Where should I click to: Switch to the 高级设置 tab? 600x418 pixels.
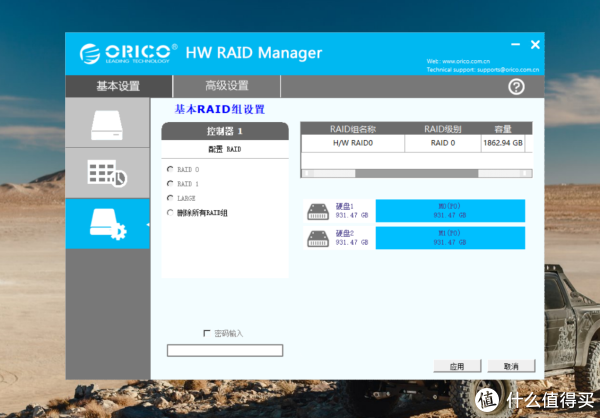pyautogui.click(x=227, y=86)
